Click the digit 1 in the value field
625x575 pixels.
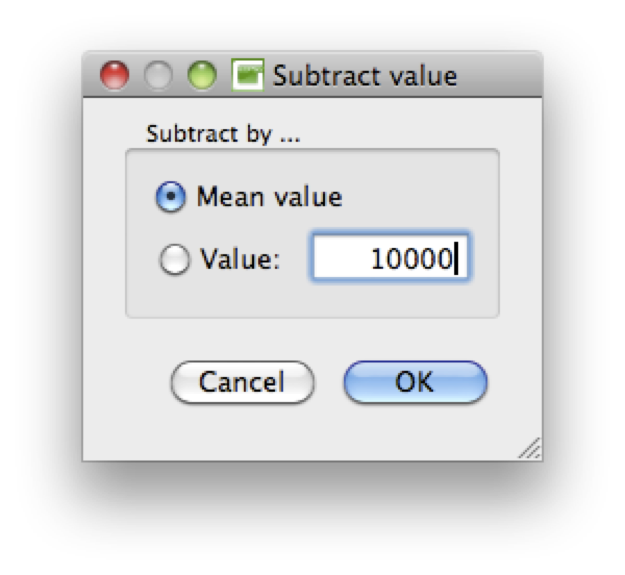coord(377,259)
